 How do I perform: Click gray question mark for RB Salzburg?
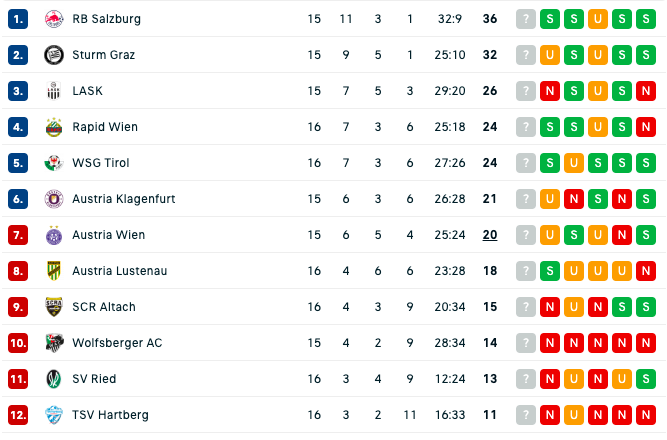coord(526,19)
